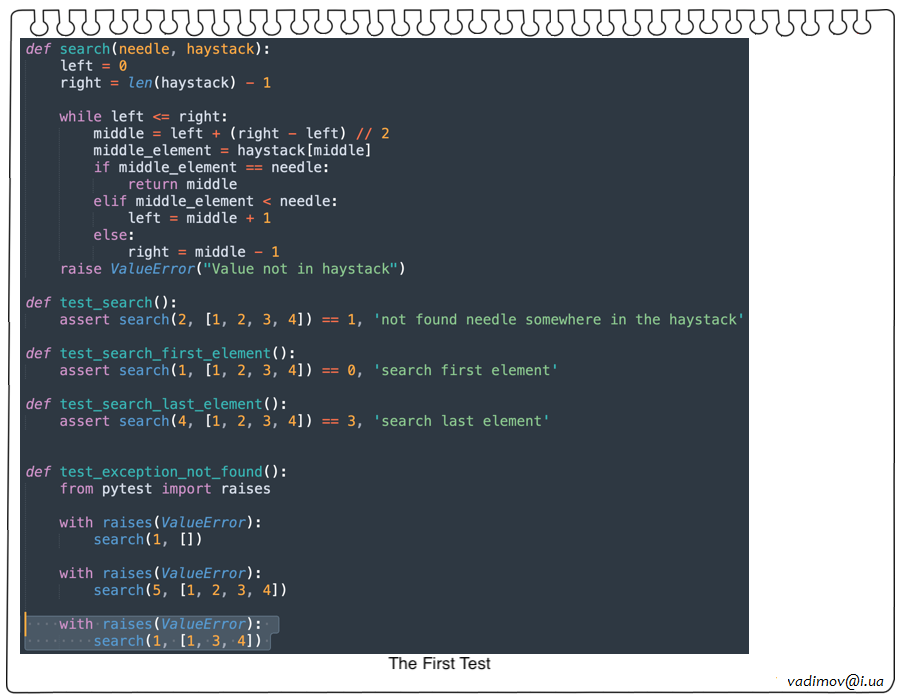Viewport: 900px width, 700px height.
Task: Click the vadimov@i.ua email address
Action: point(835,681)
